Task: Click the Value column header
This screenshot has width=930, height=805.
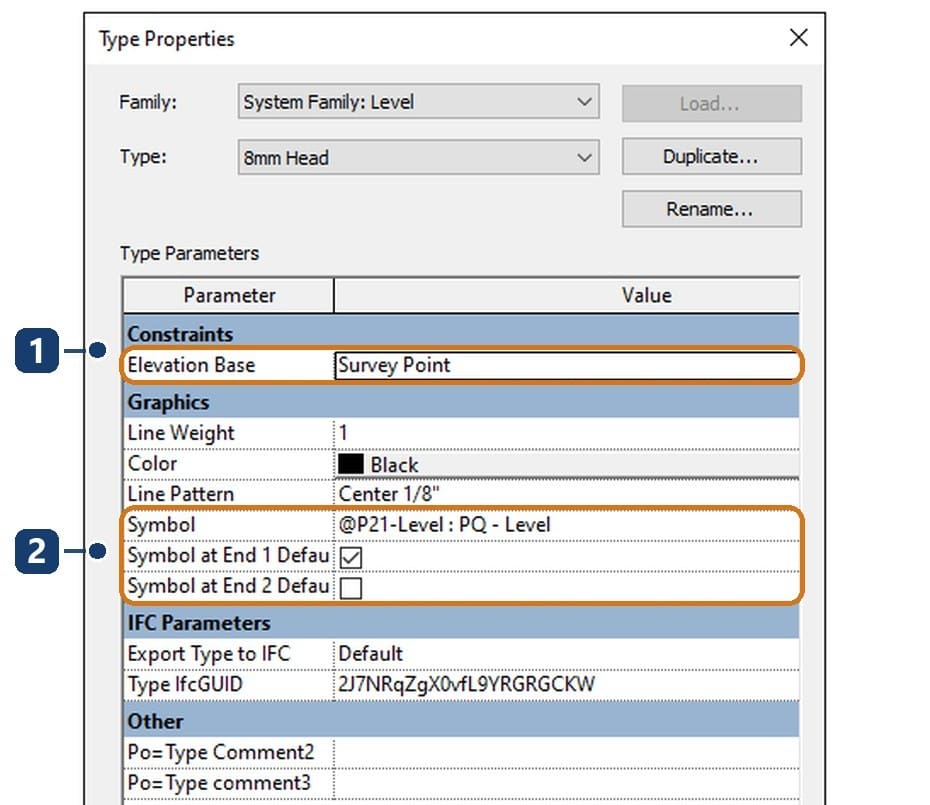Action: tap(566, 295)
